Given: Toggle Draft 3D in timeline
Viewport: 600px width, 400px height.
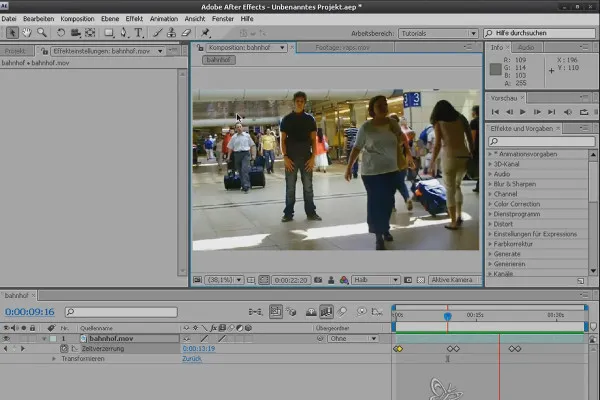Looking at the screenshot, I should coord(292,312).
